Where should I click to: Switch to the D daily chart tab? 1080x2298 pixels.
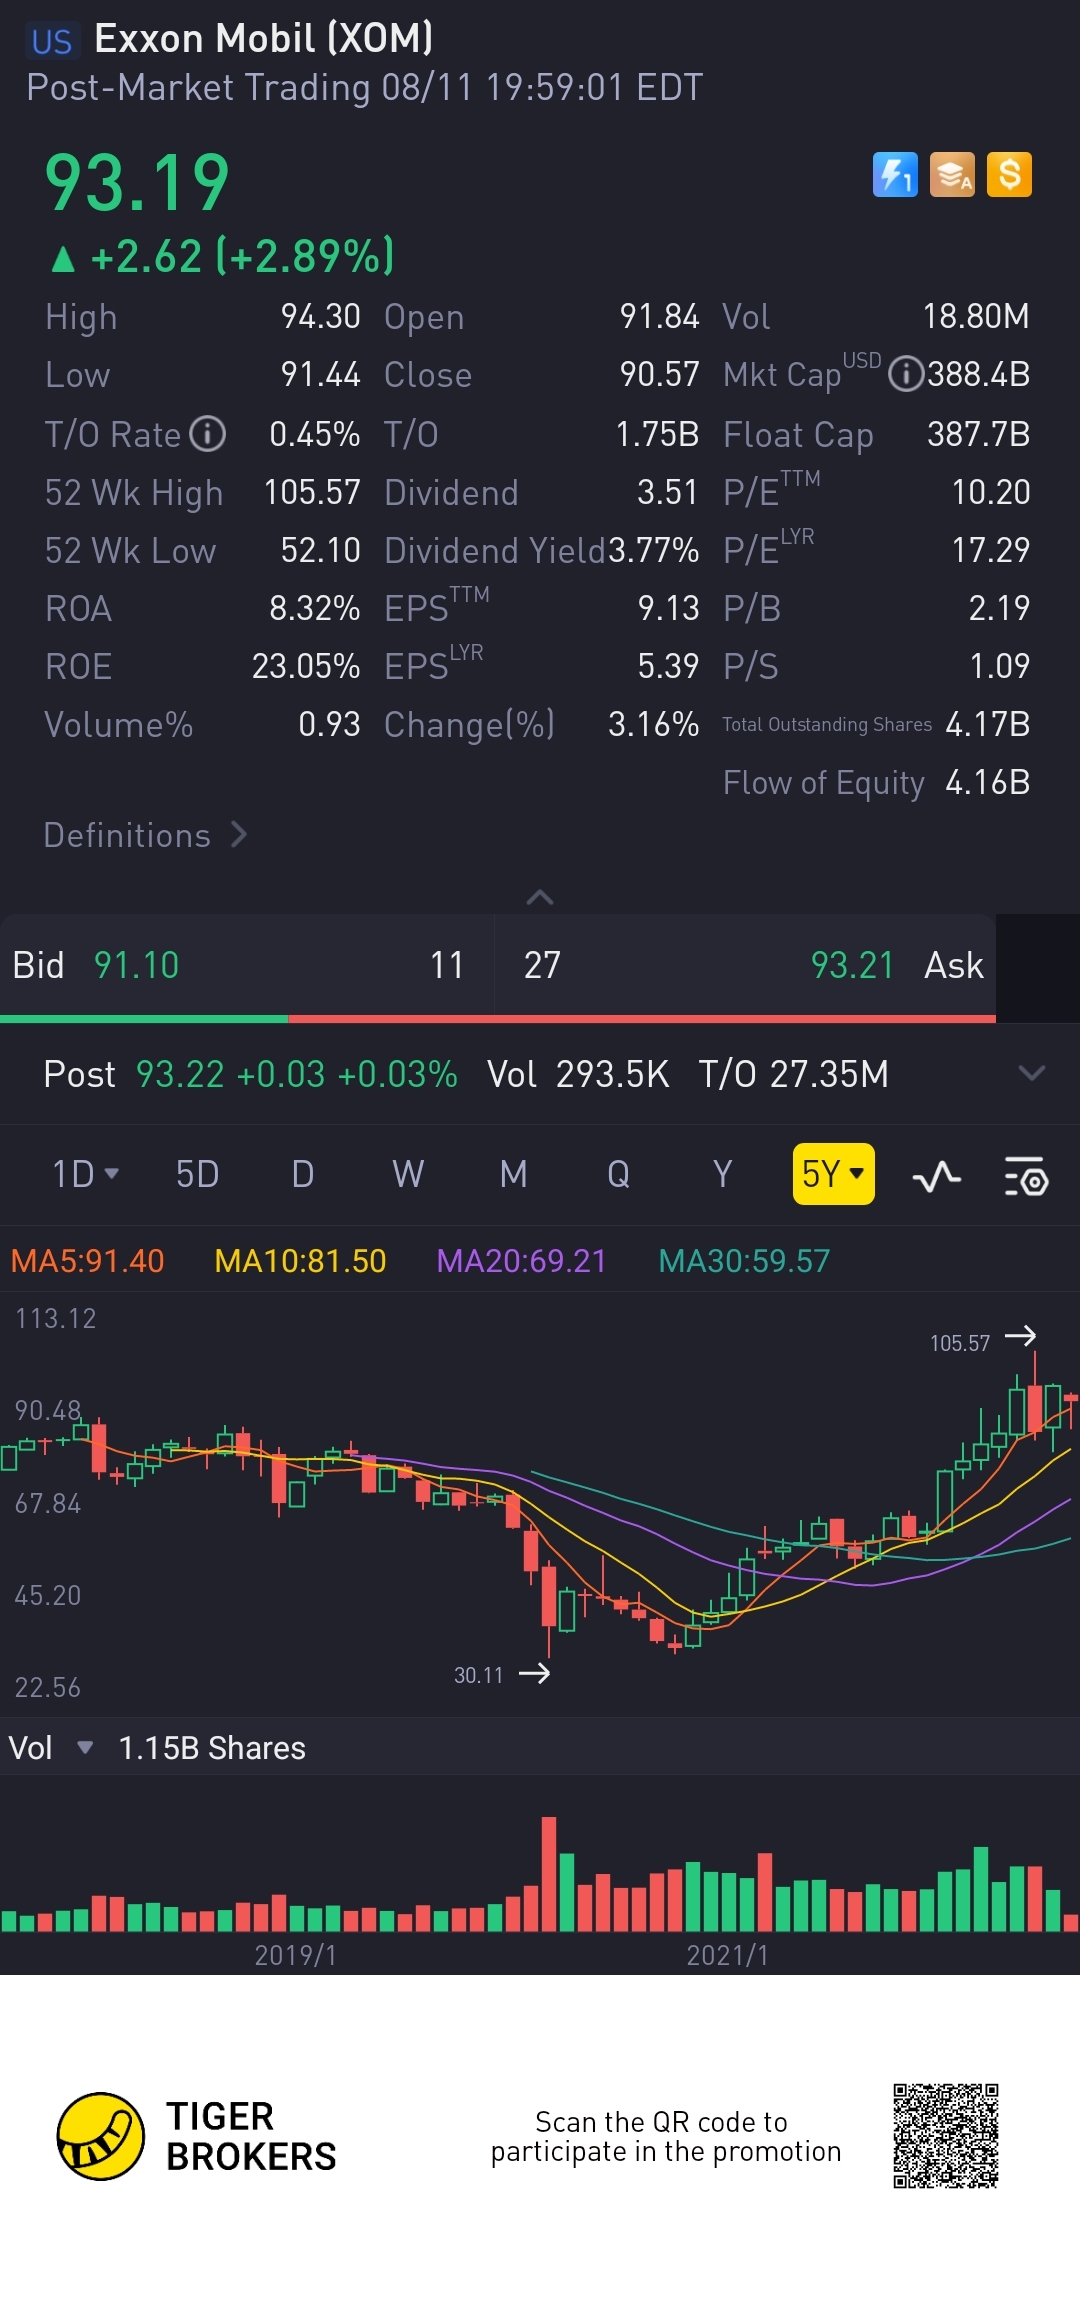[x=303, y=1174]
